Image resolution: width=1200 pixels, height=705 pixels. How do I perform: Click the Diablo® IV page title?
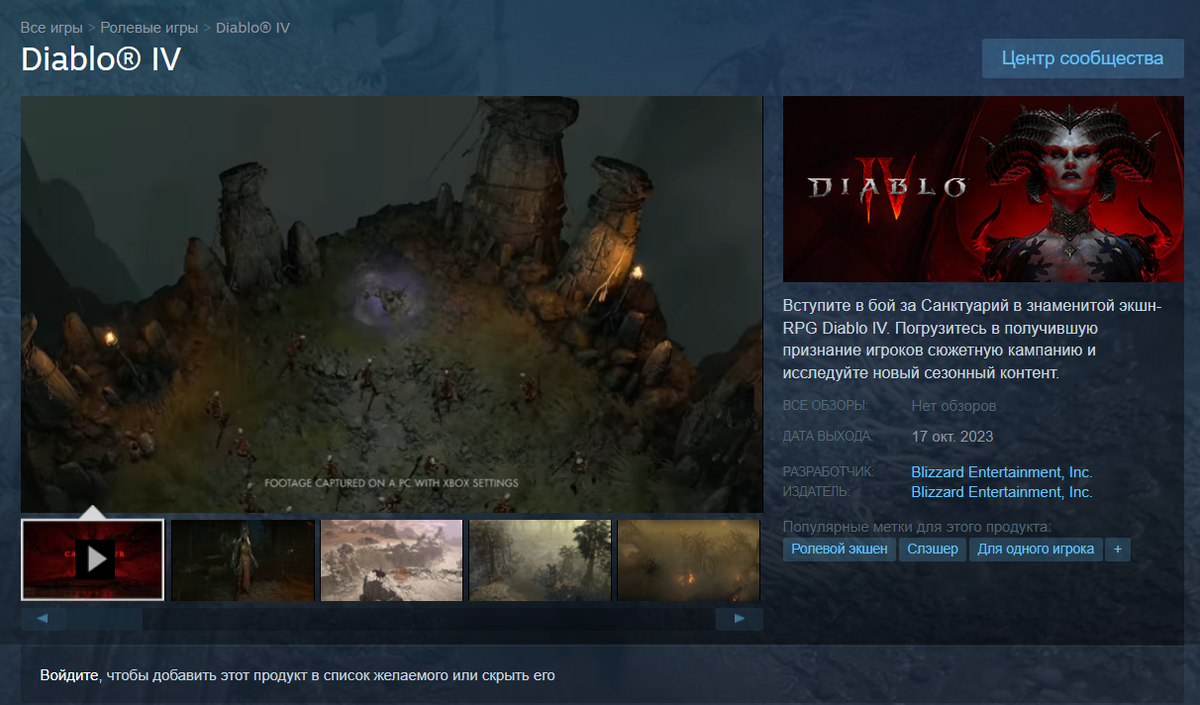100,59
